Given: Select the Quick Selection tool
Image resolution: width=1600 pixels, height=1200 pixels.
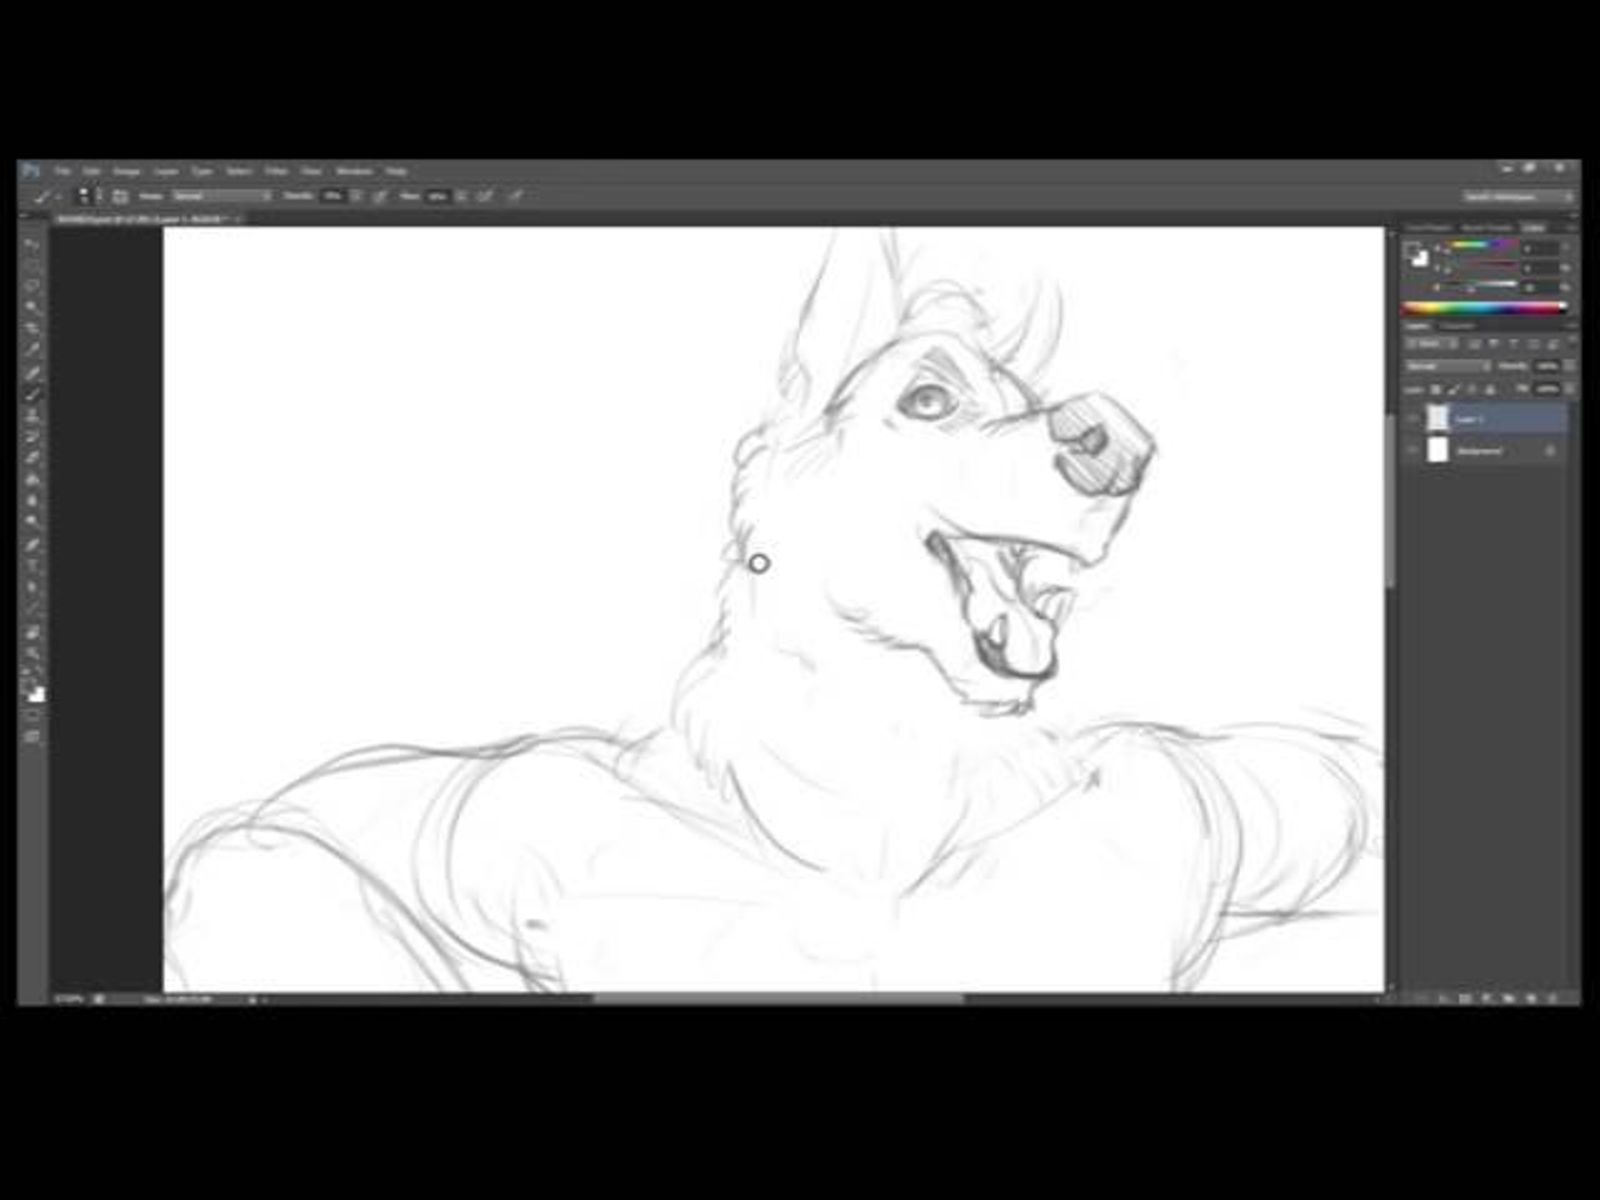Looking at the screenshot, I should pyautogui.click(x=32, y=306).
